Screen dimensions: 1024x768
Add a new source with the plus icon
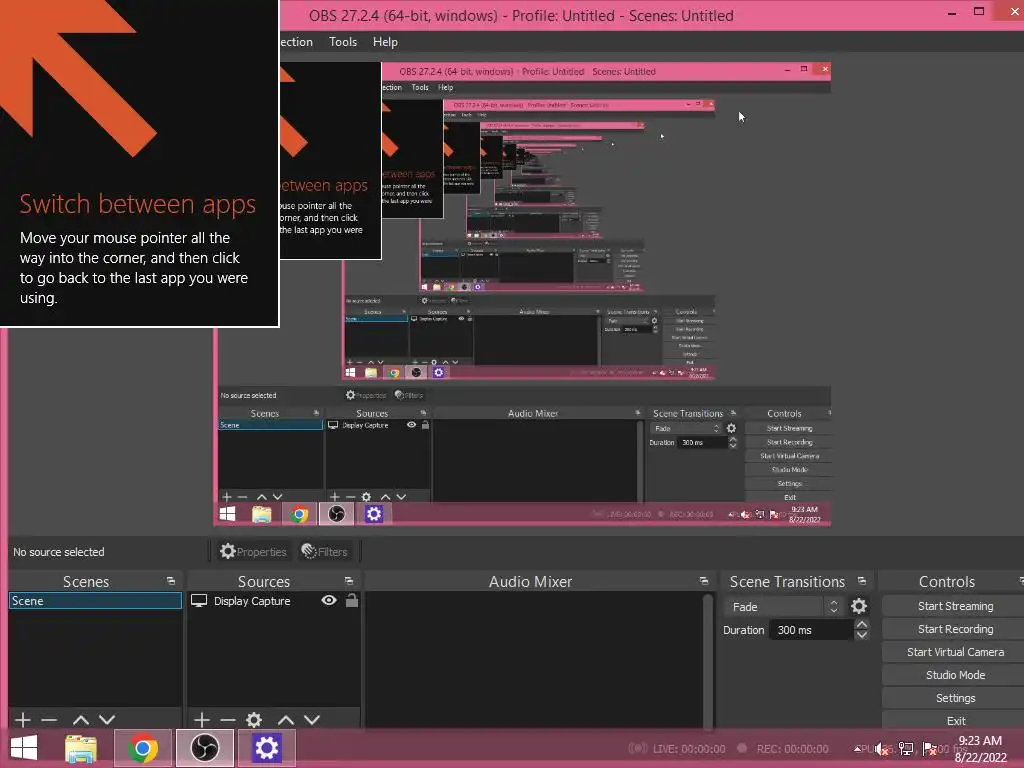(x=202, y=720)
